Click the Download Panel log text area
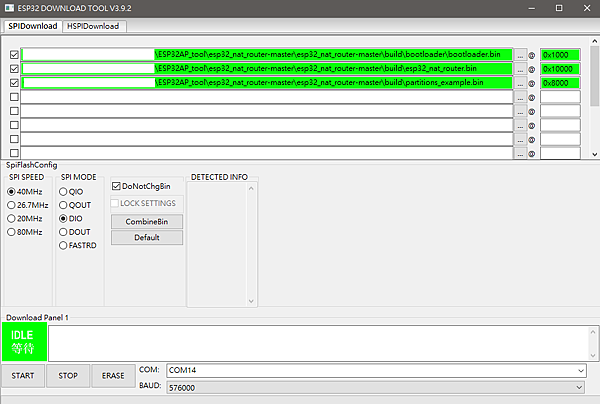600x404 pixels. pyautogui.click(x=319, y=343)
